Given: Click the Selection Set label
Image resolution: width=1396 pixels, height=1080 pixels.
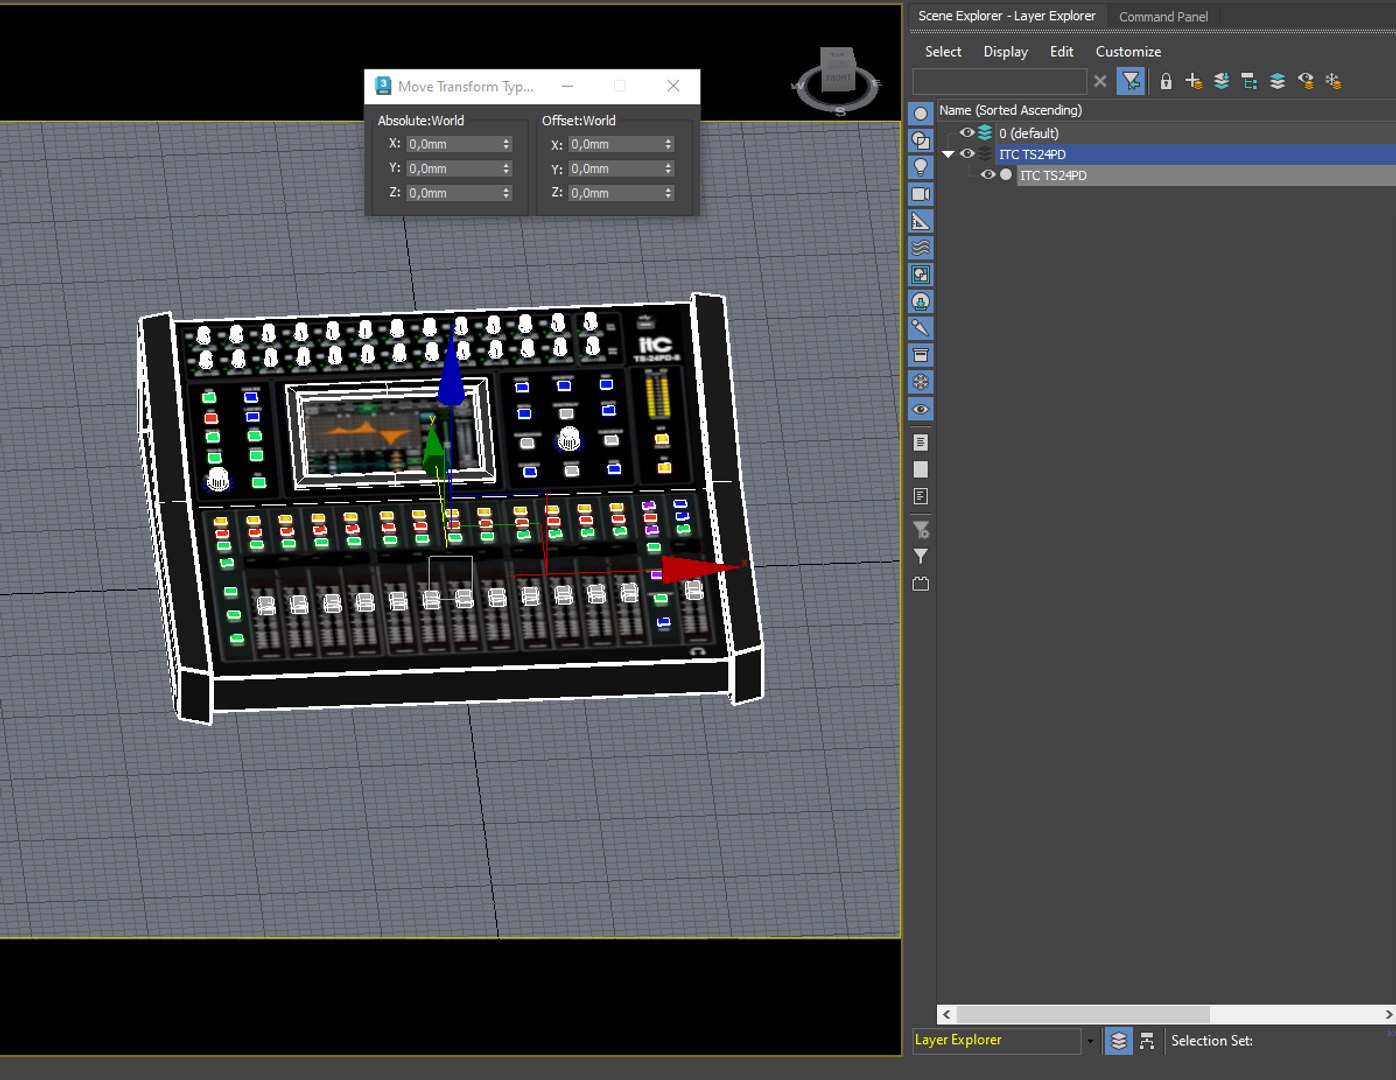Looking at the screenshot, I should coord(1211,1040).
